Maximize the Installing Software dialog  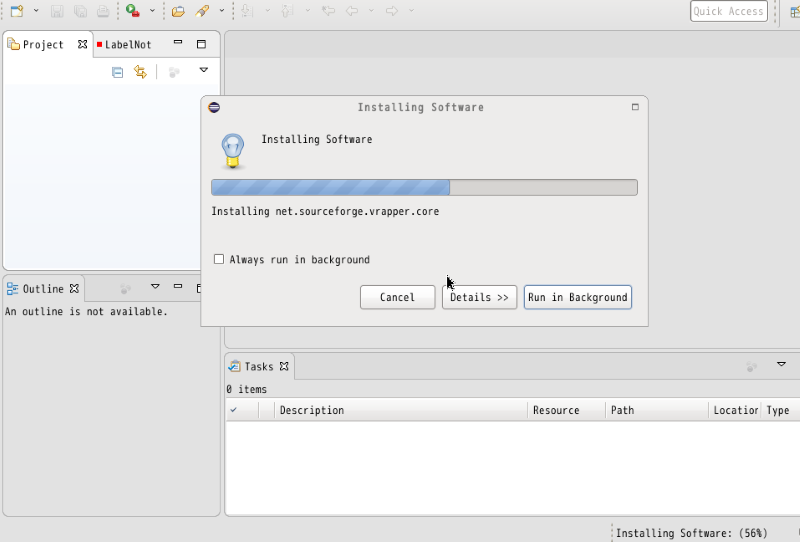635,107
